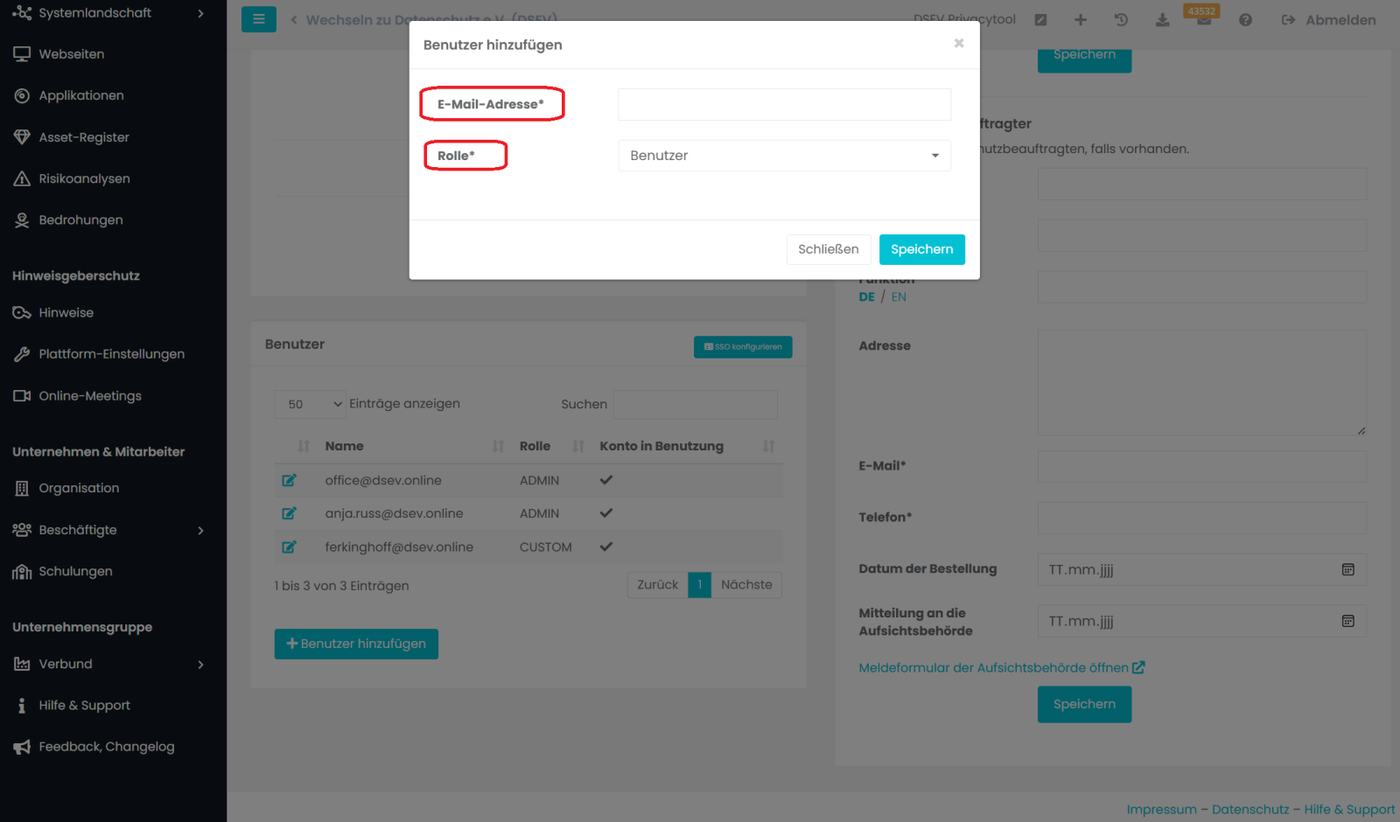Click Speichern in the Benutzer hinzufügen dialog

click(x=921, y=249)
